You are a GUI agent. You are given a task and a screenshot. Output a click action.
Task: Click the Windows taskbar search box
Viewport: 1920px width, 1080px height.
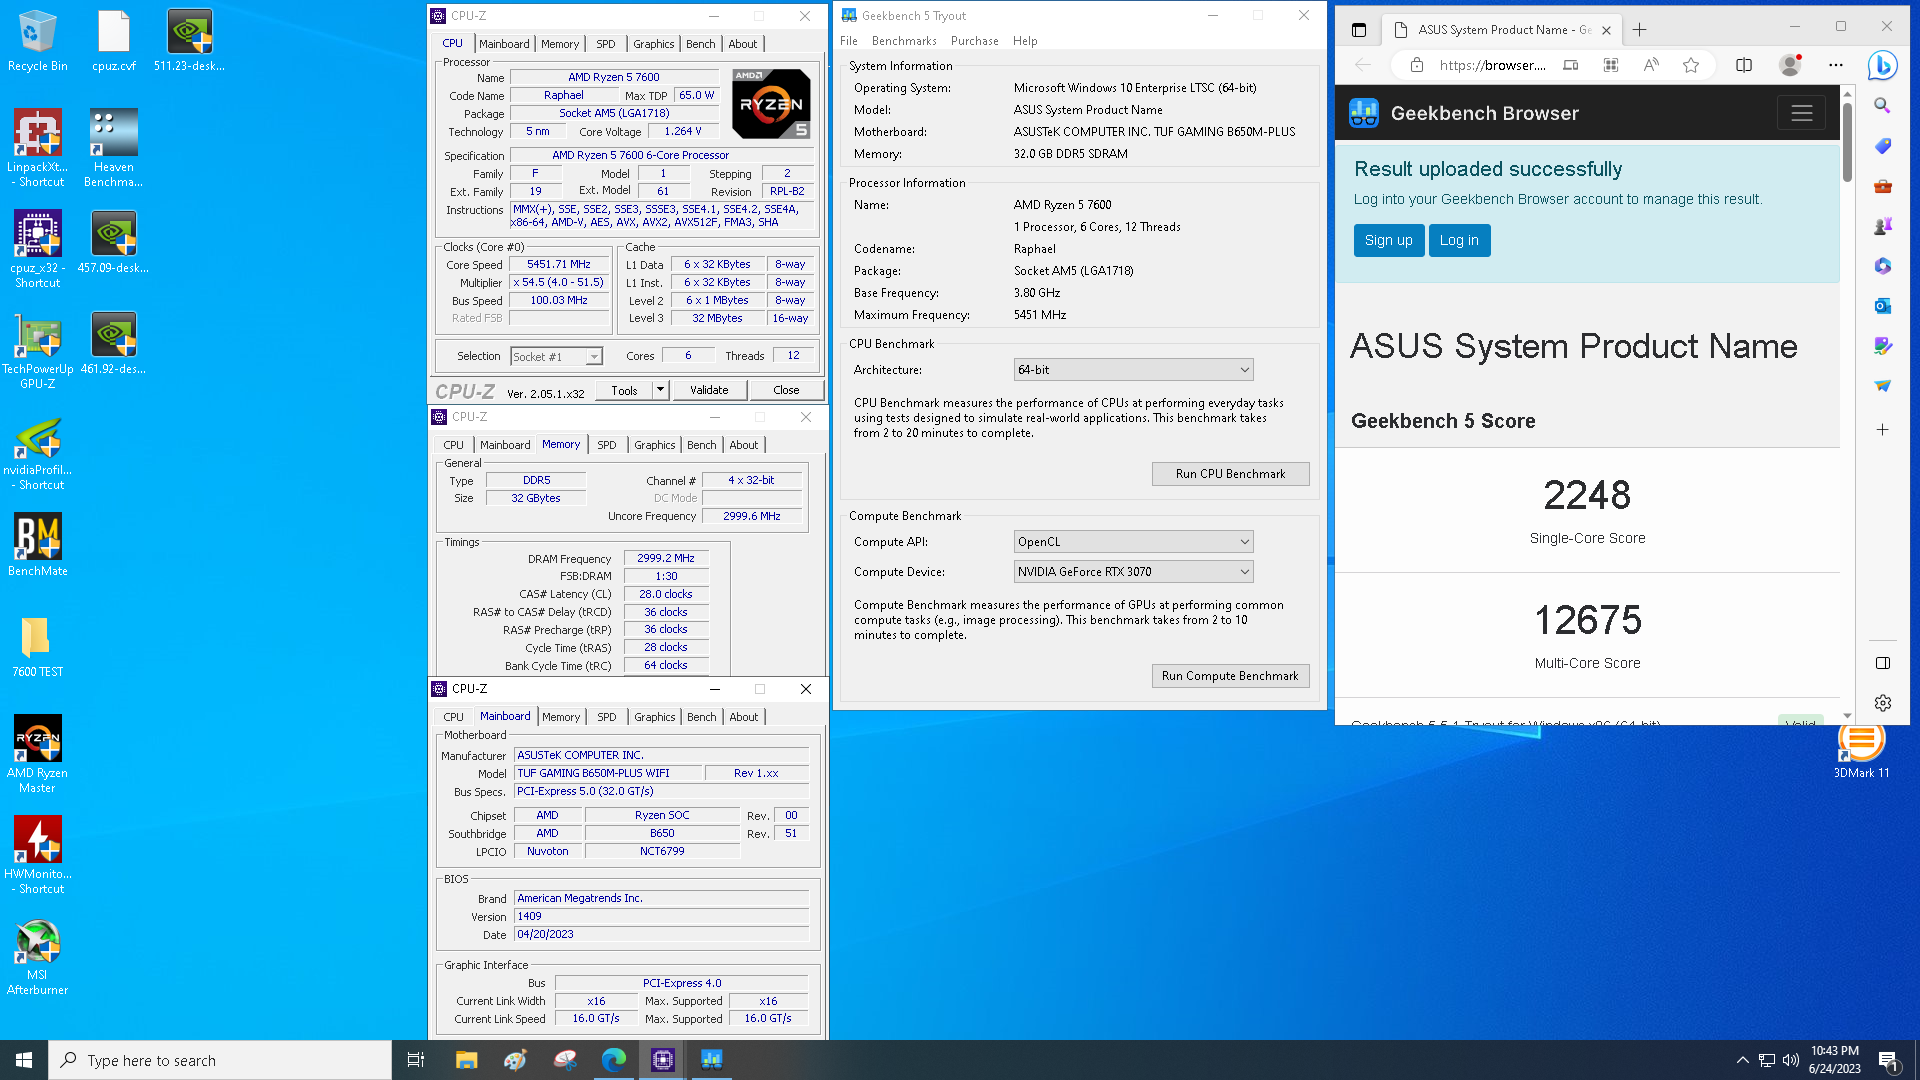click(219, 1060)
